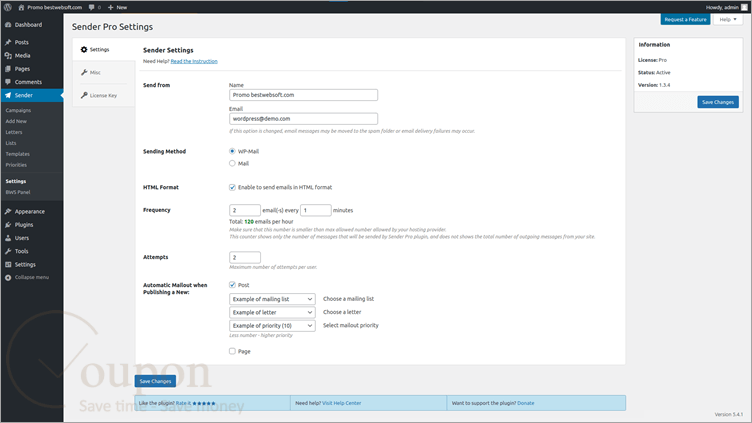
Task: Open the License Key tab
Action: [103, 95]
